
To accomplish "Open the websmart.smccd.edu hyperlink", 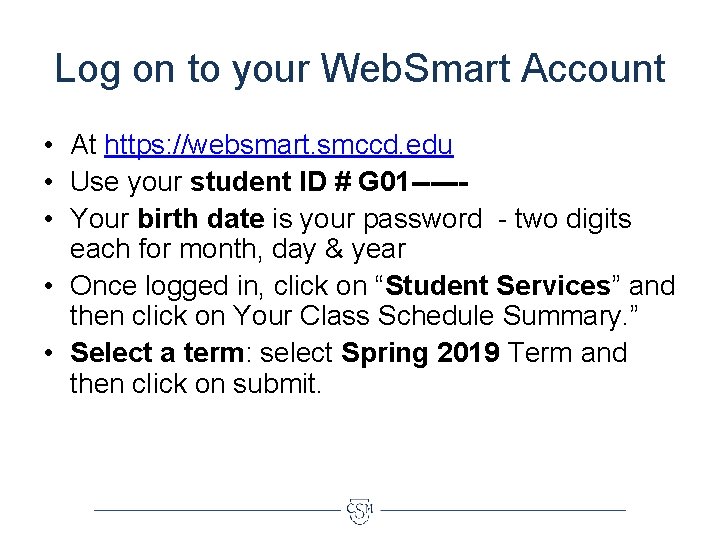I will click(278, 145).
